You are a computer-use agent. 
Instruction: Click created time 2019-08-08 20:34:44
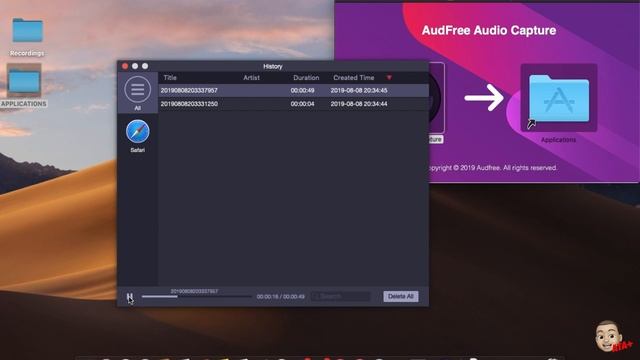(x=359, y=104)
